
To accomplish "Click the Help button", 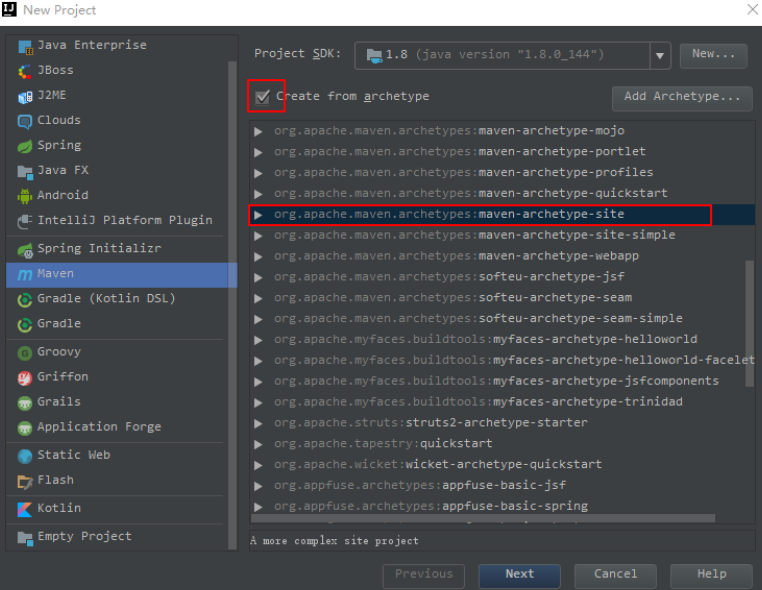I will tap(711, 574).
